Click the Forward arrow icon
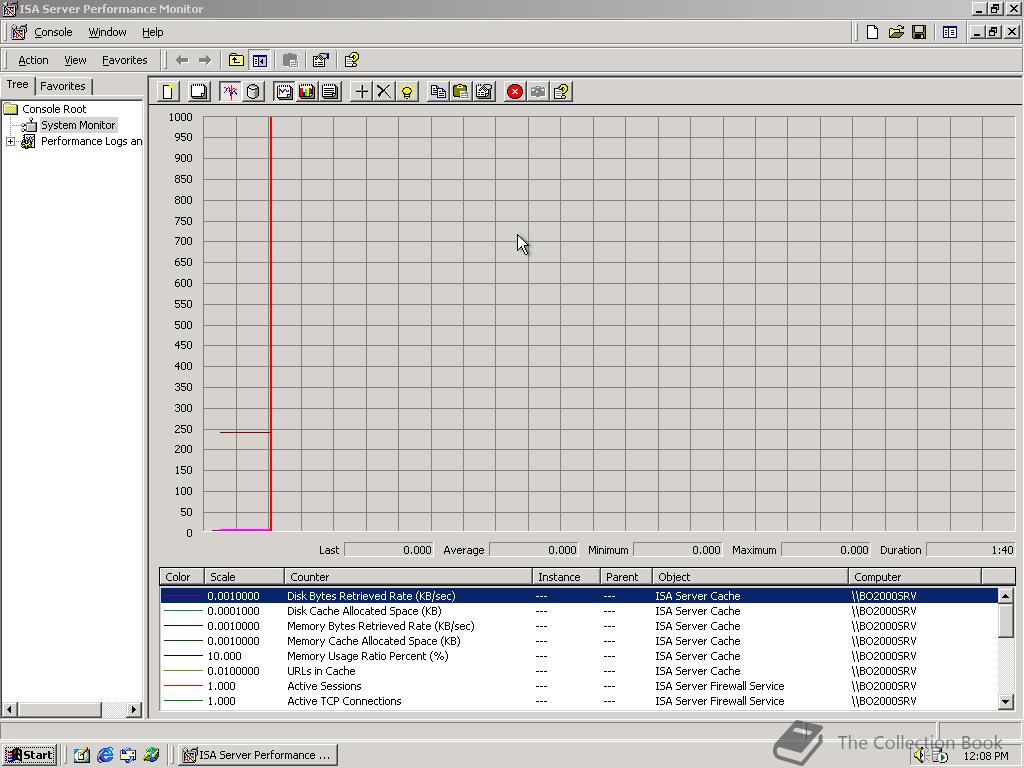The image size is (1024, 768). pyautogui.click(x=205, y=60)
